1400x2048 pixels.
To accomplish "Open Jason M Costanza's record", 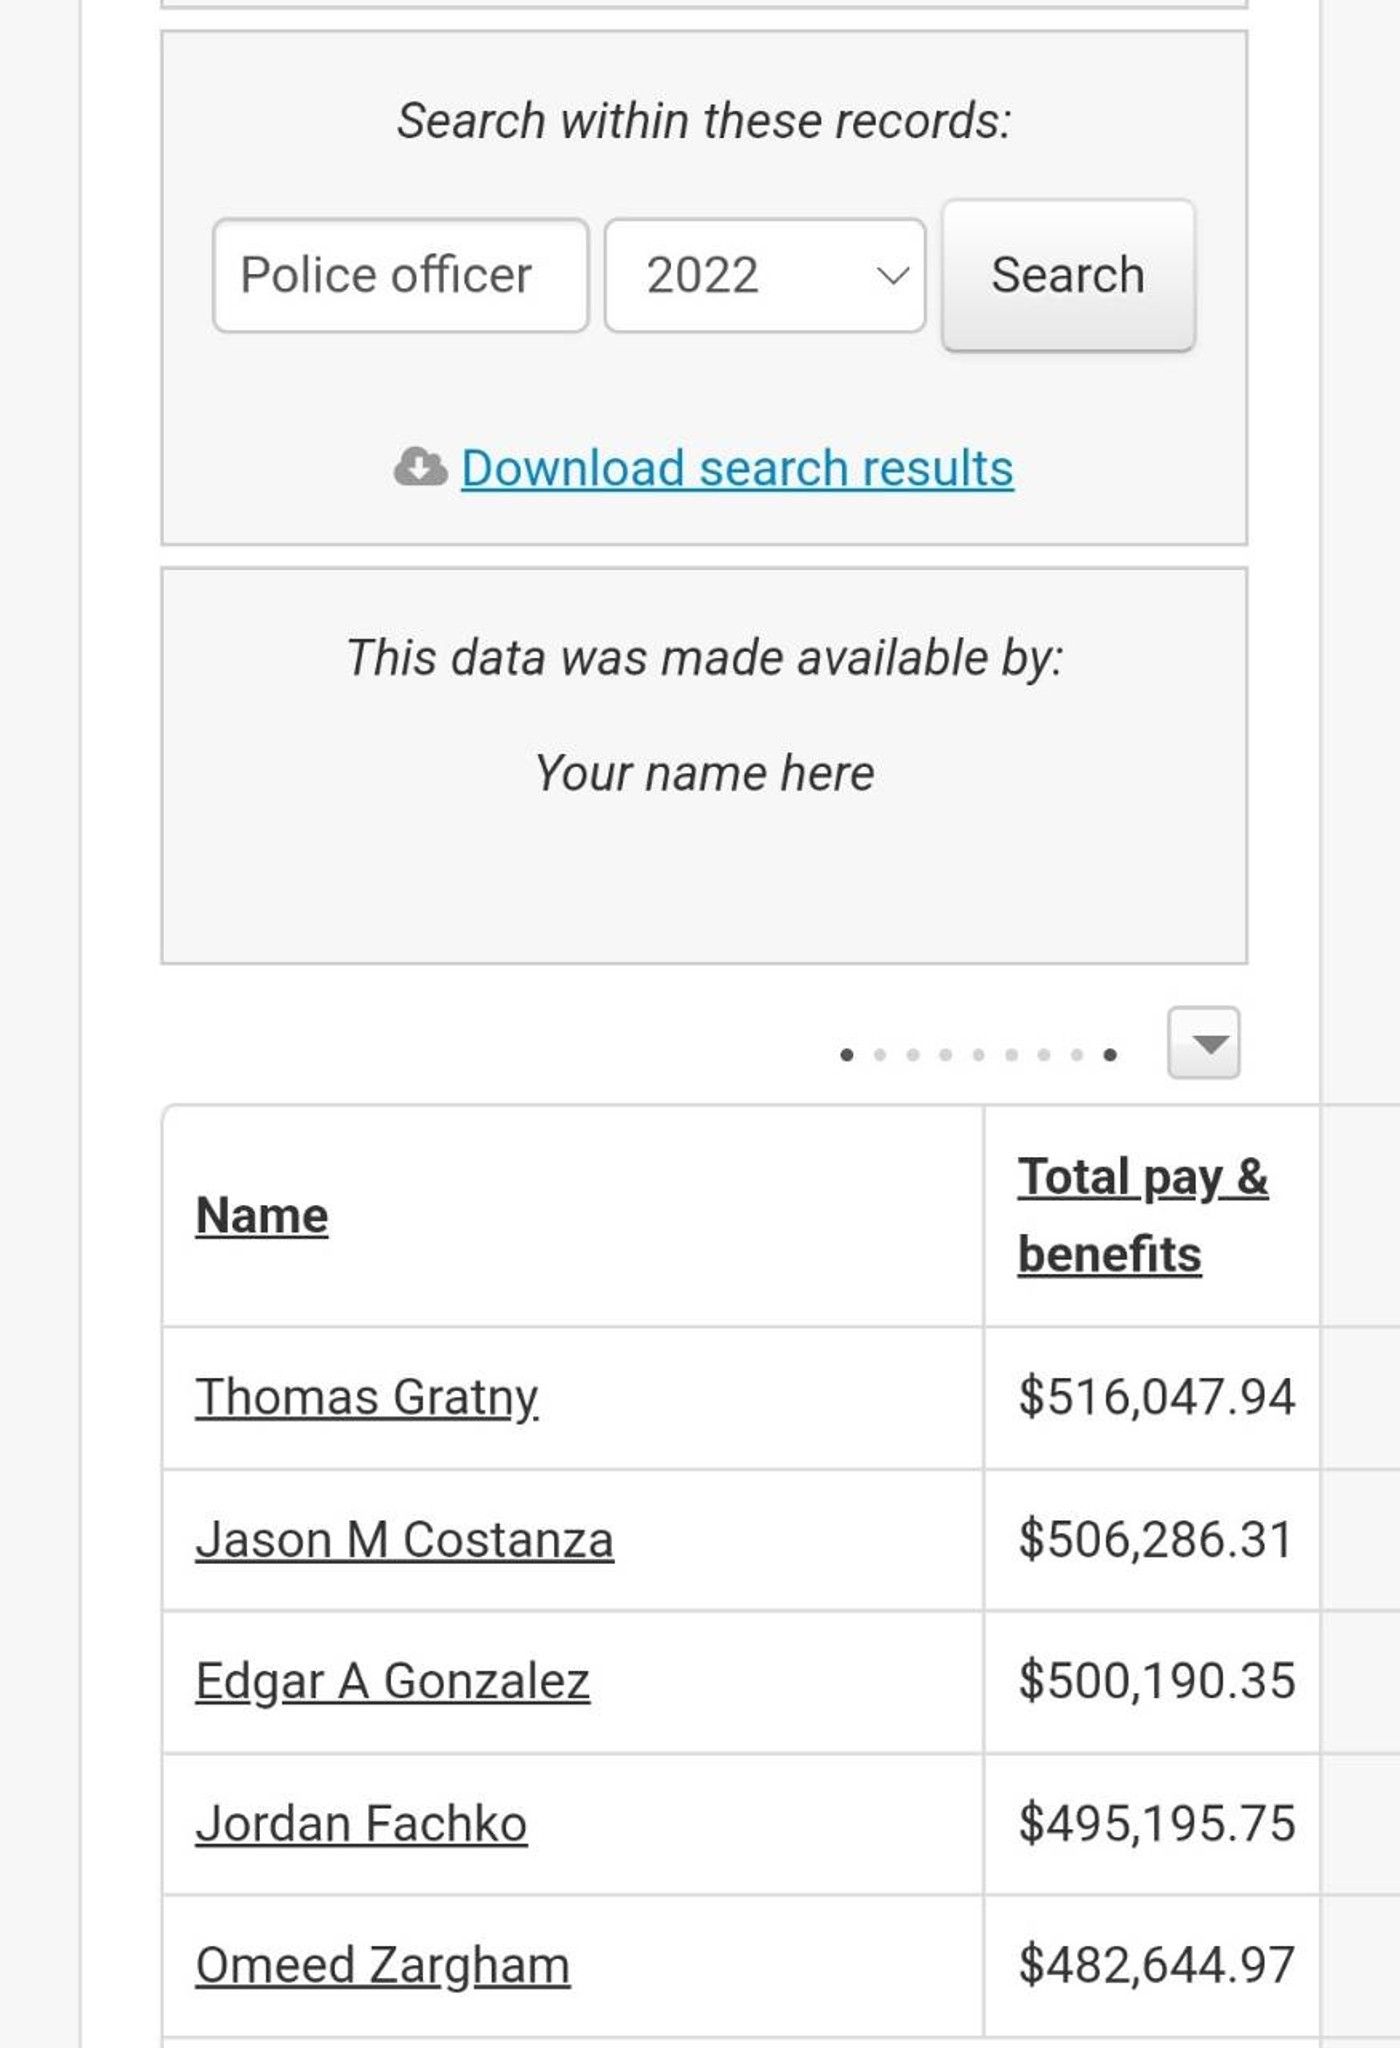I will [x=404, y=1539].
